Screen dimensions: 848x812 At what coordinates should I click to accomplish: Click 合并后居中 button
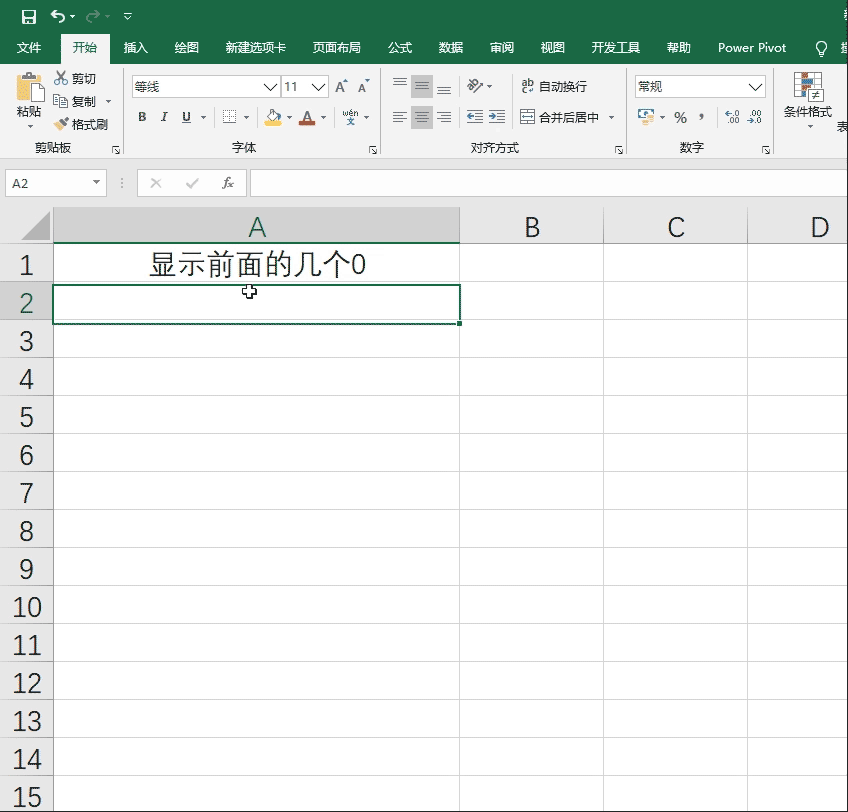click(559, 117)
